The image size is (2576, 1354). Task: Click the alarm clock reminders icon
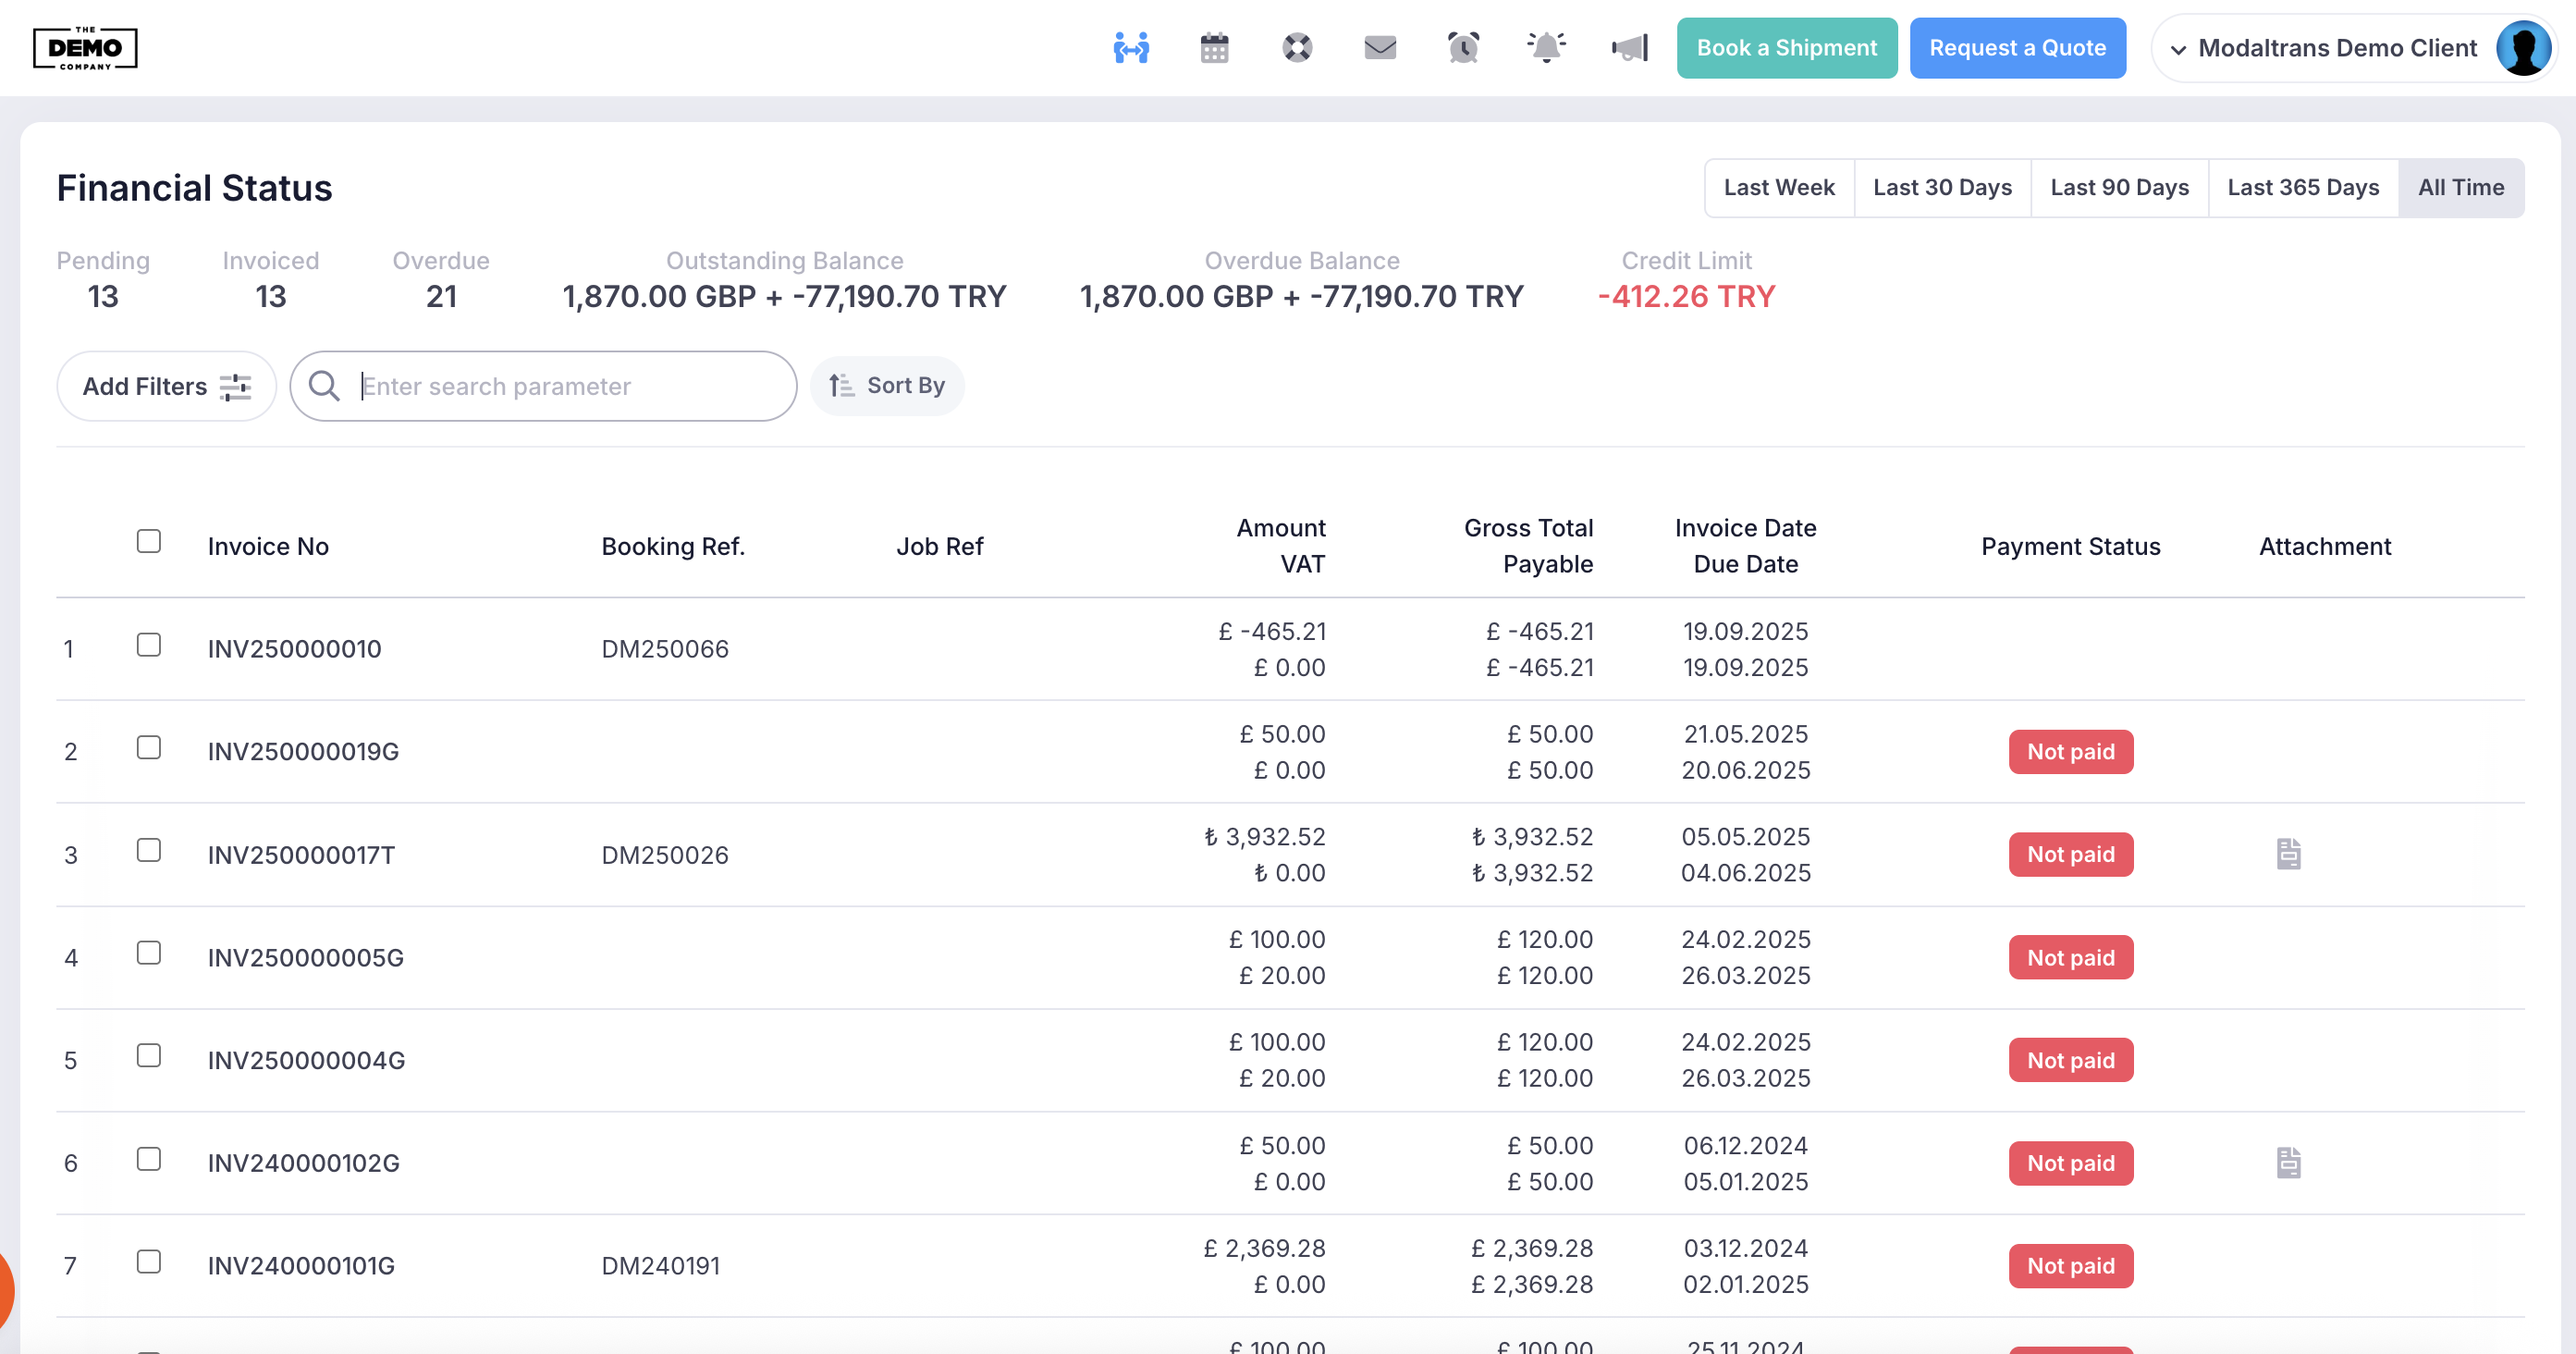(1463, 48)
